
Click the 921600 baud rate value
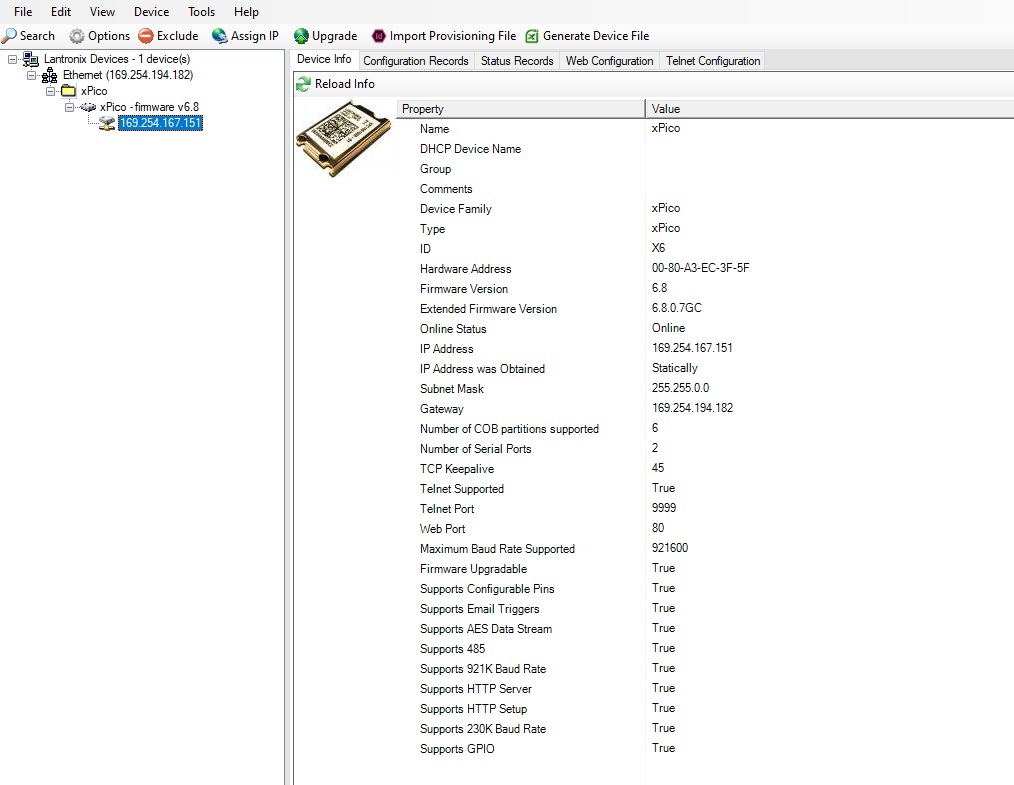670,548
